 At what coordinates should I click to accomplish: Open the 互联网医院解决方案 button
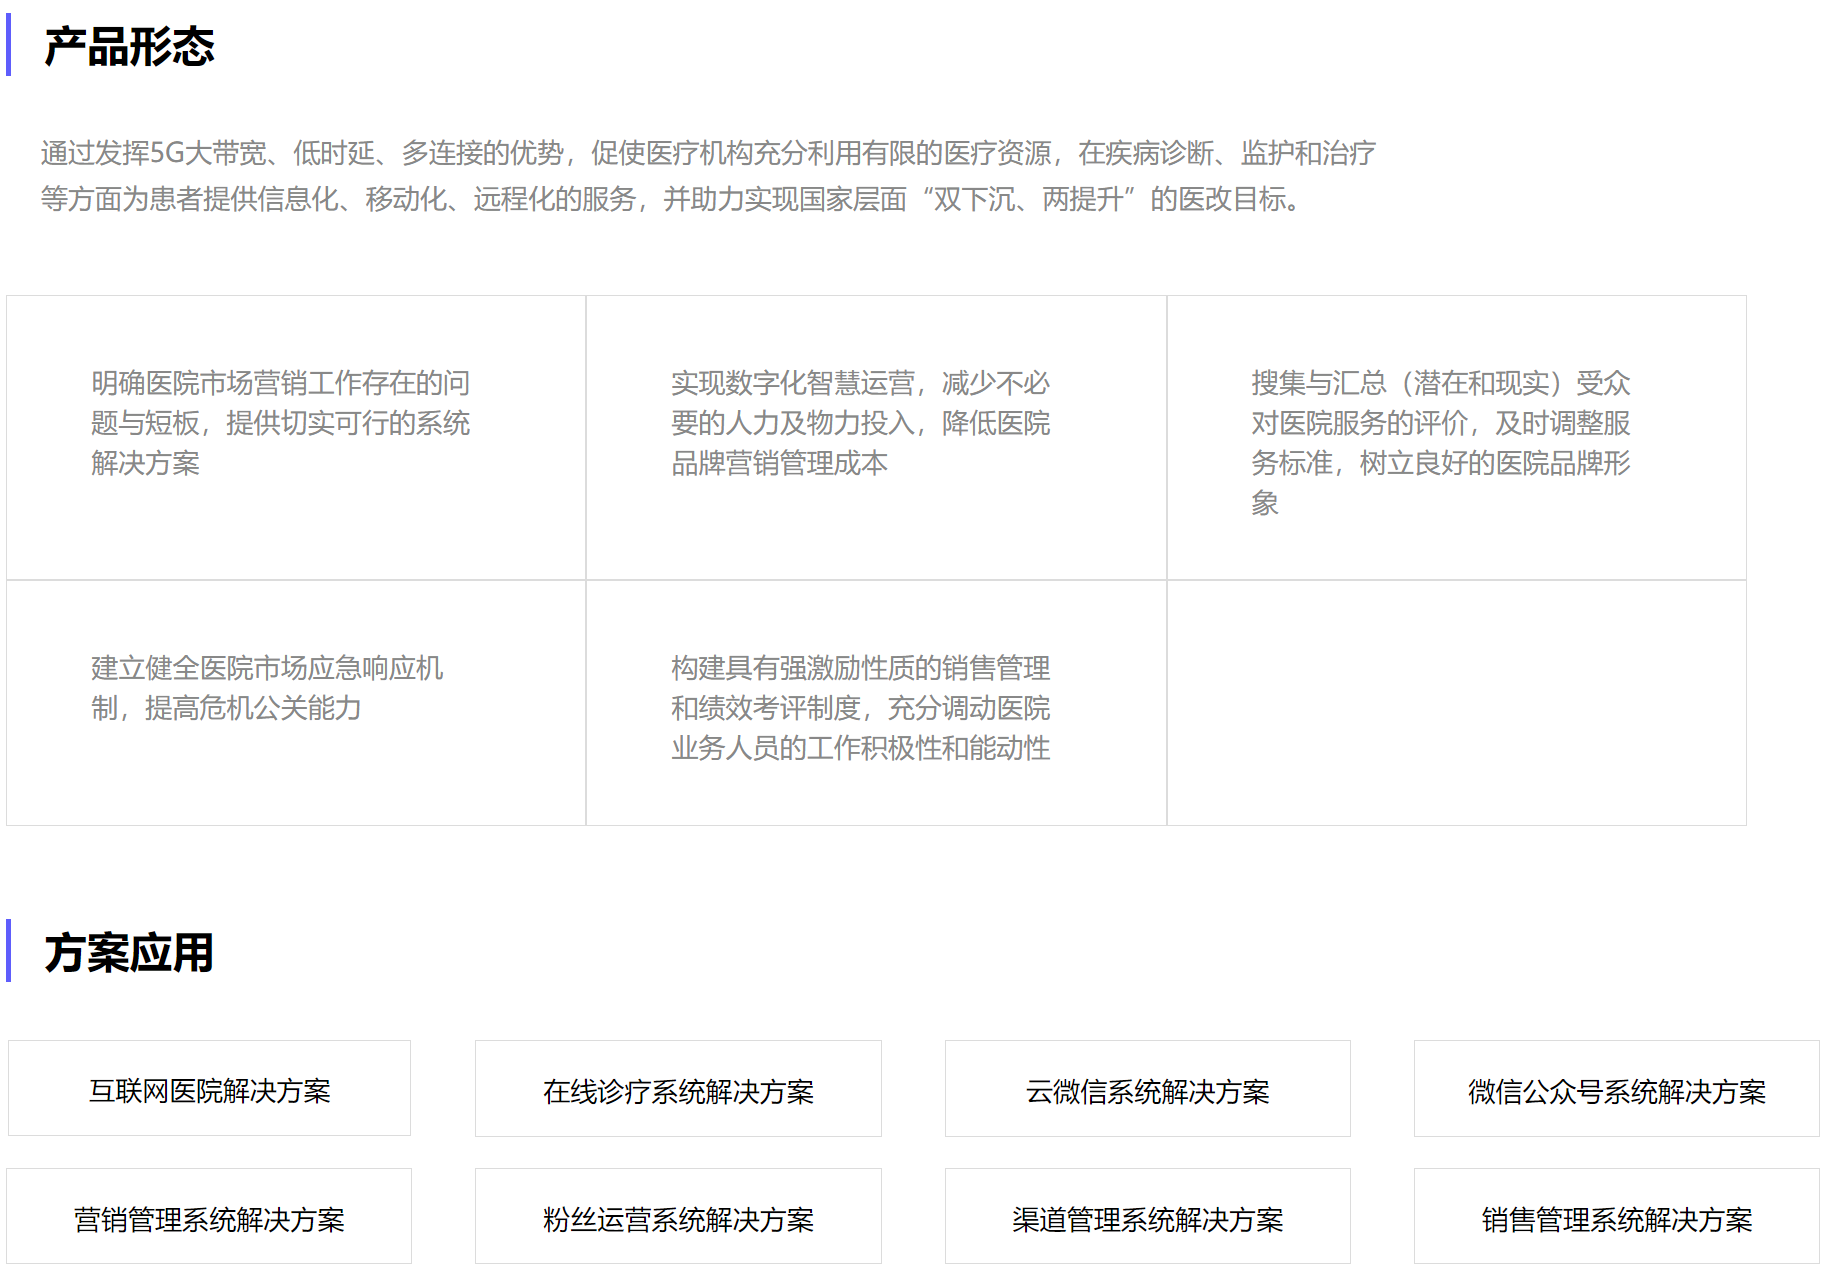pos(209,1089)
